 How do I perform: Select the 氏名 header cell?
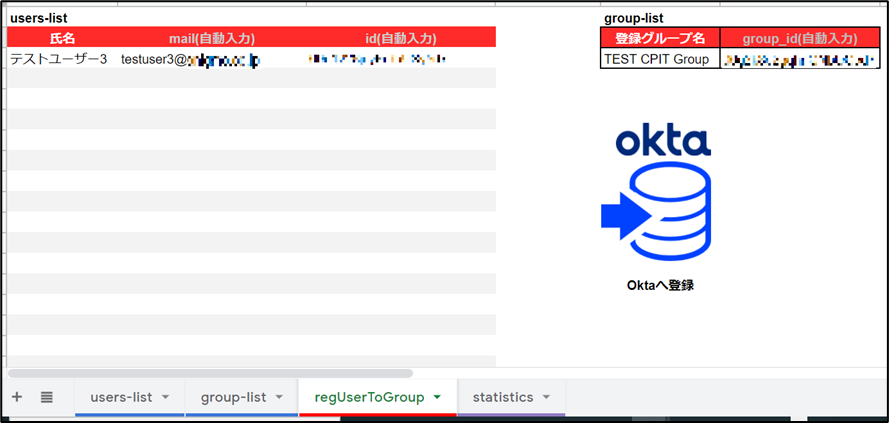62,38
